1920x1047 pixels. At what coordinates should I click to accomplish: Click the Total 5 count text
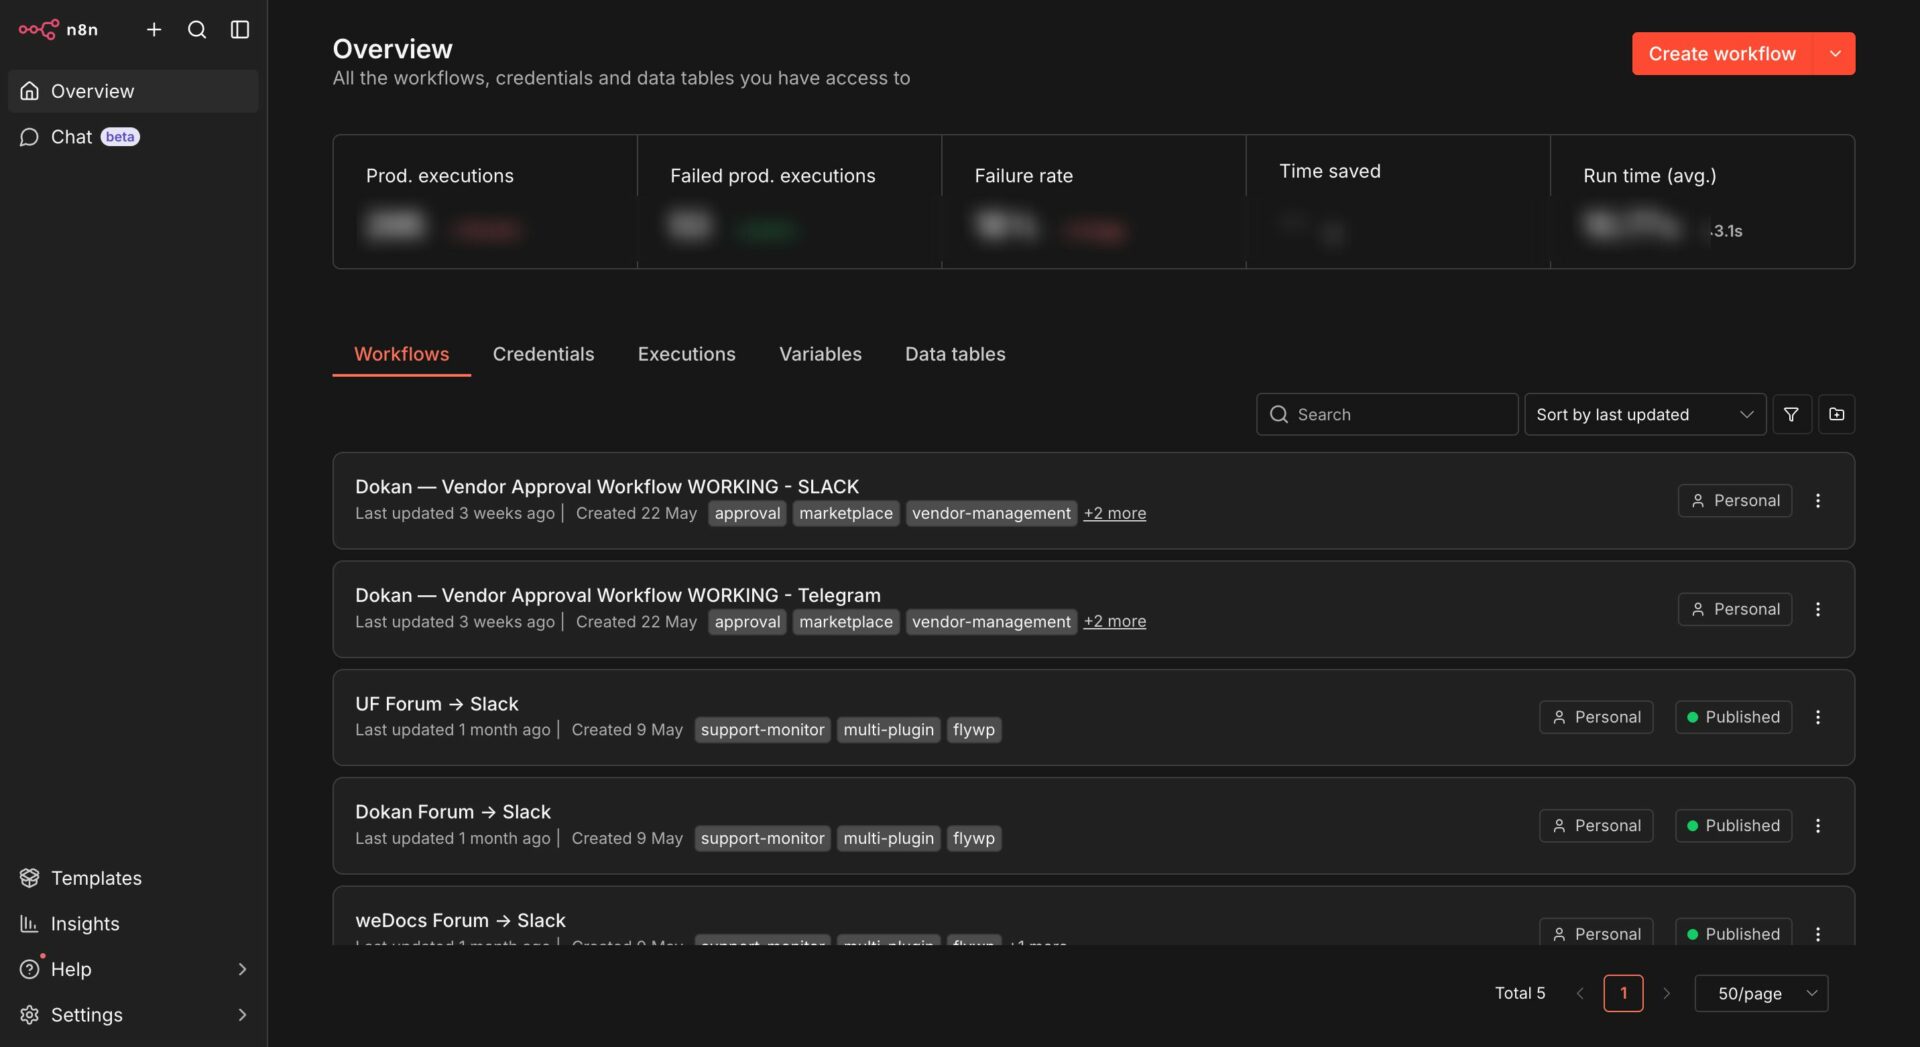(1520, 993)
